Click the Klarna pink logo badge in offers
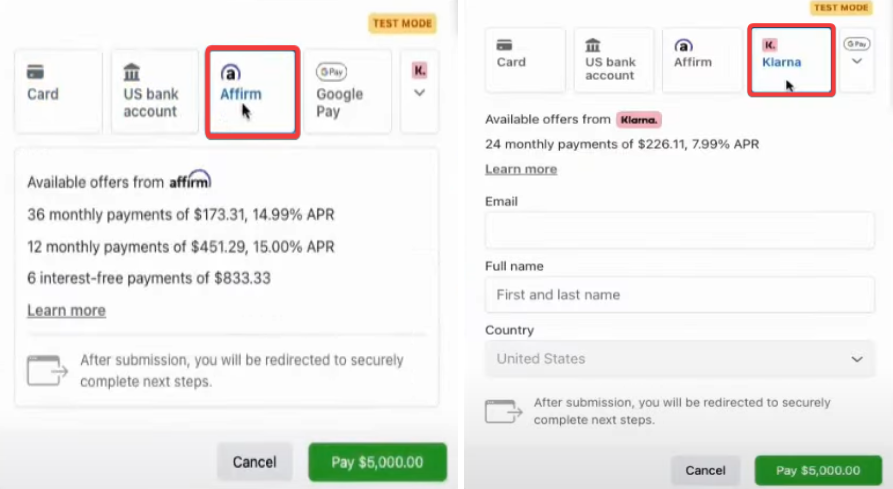Viewport: 893px width, 489px height. 639,120
